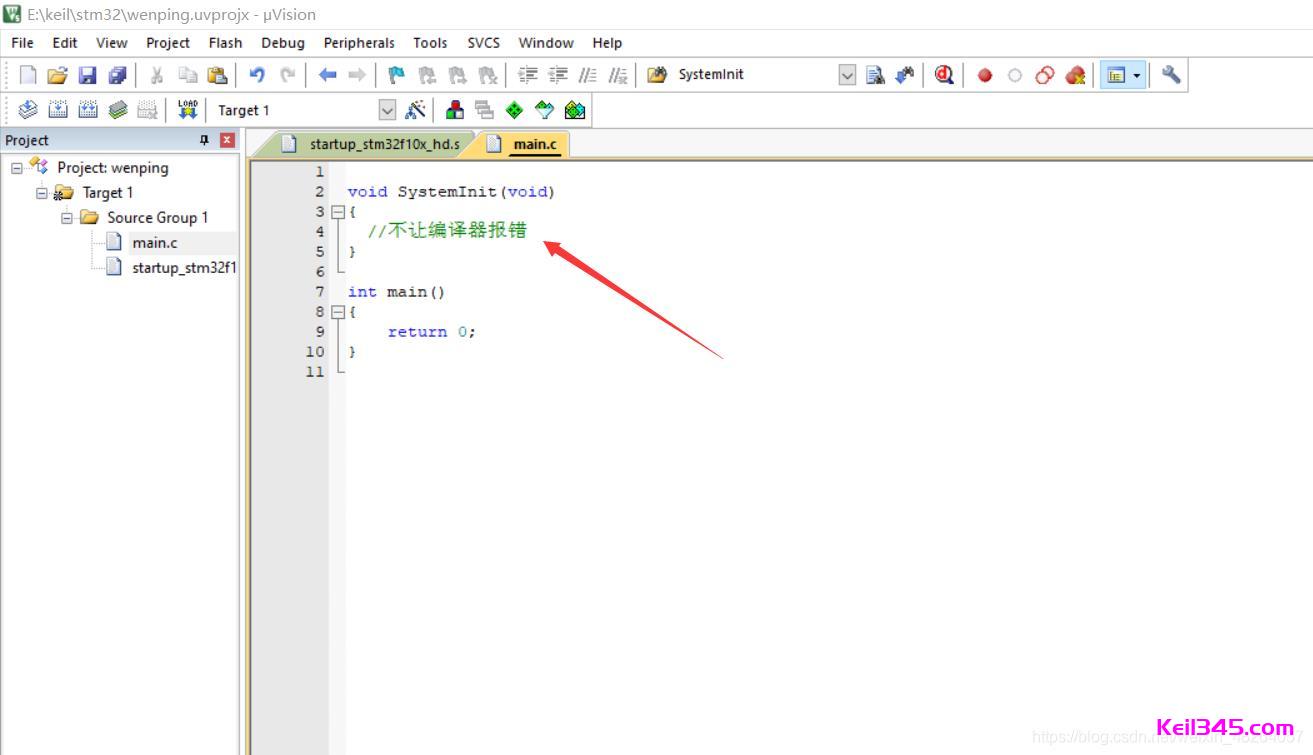Image resolution: width=1313 pixels, height=755 pixels.
Task: Click the Copy icon in the toolbar
Action: tap(187, 75)
